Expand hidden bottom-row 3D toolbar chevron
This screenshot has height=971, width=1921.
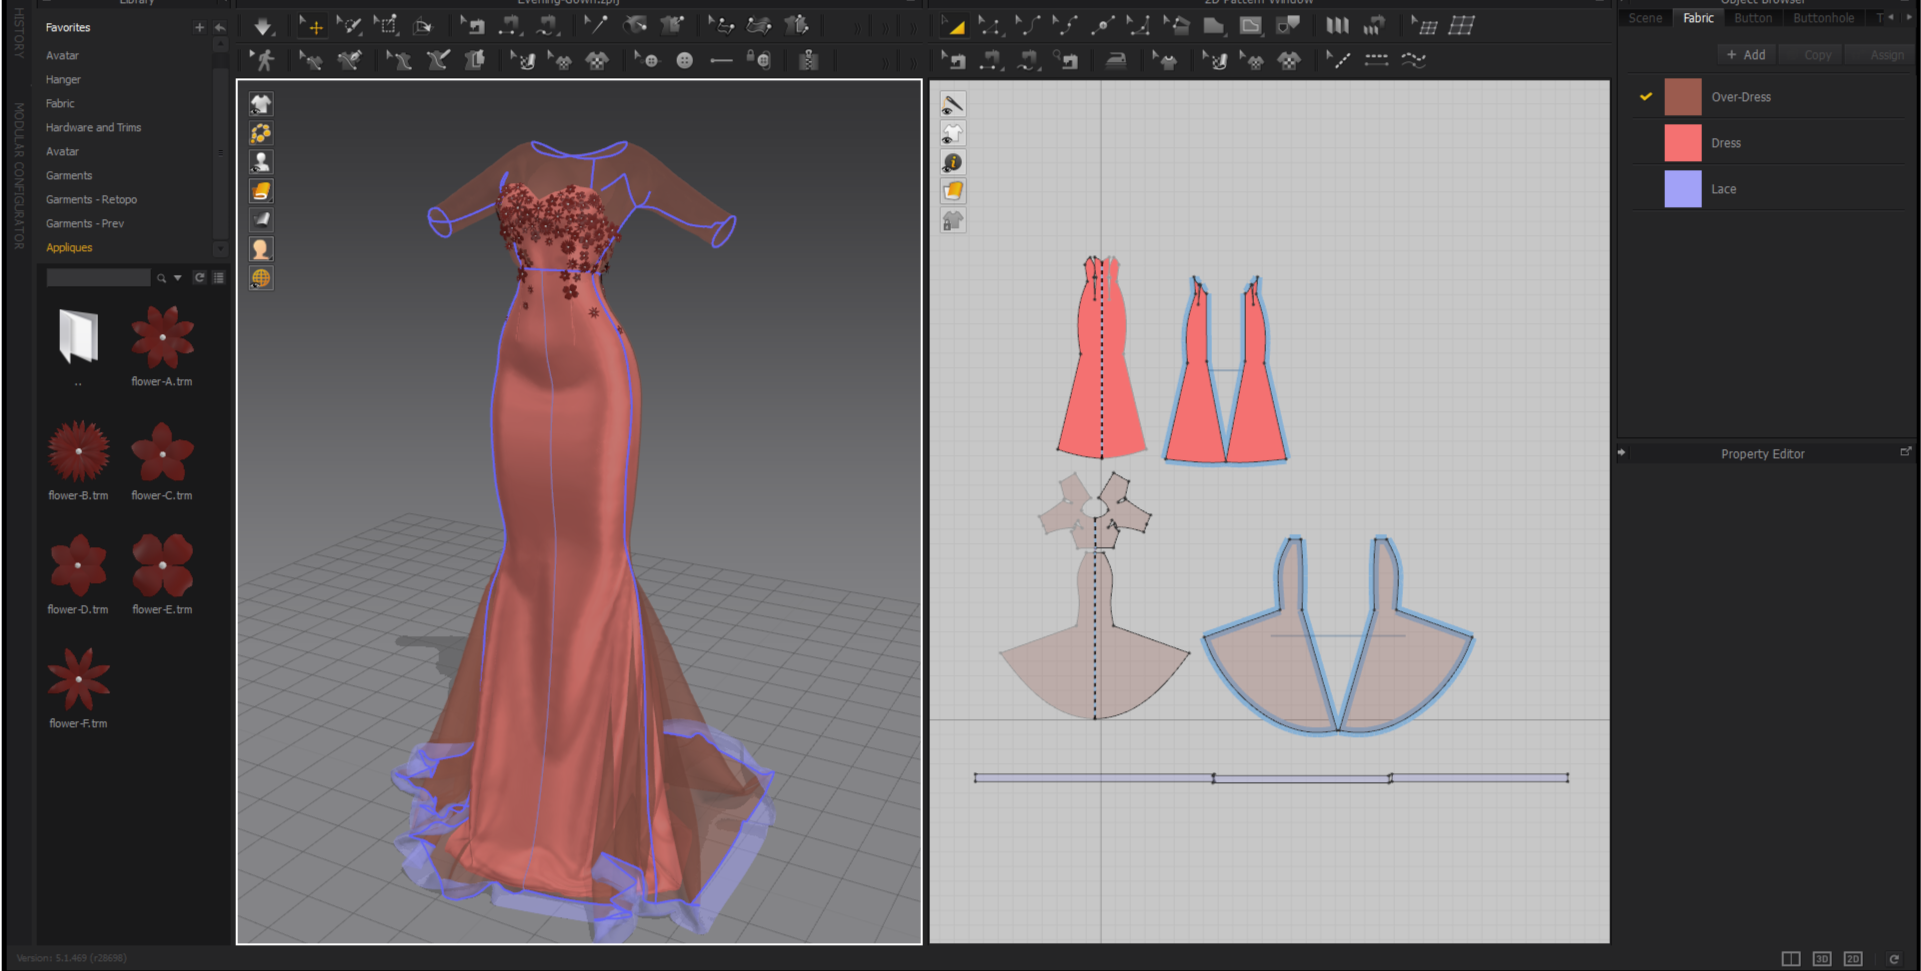click(885, 62)
